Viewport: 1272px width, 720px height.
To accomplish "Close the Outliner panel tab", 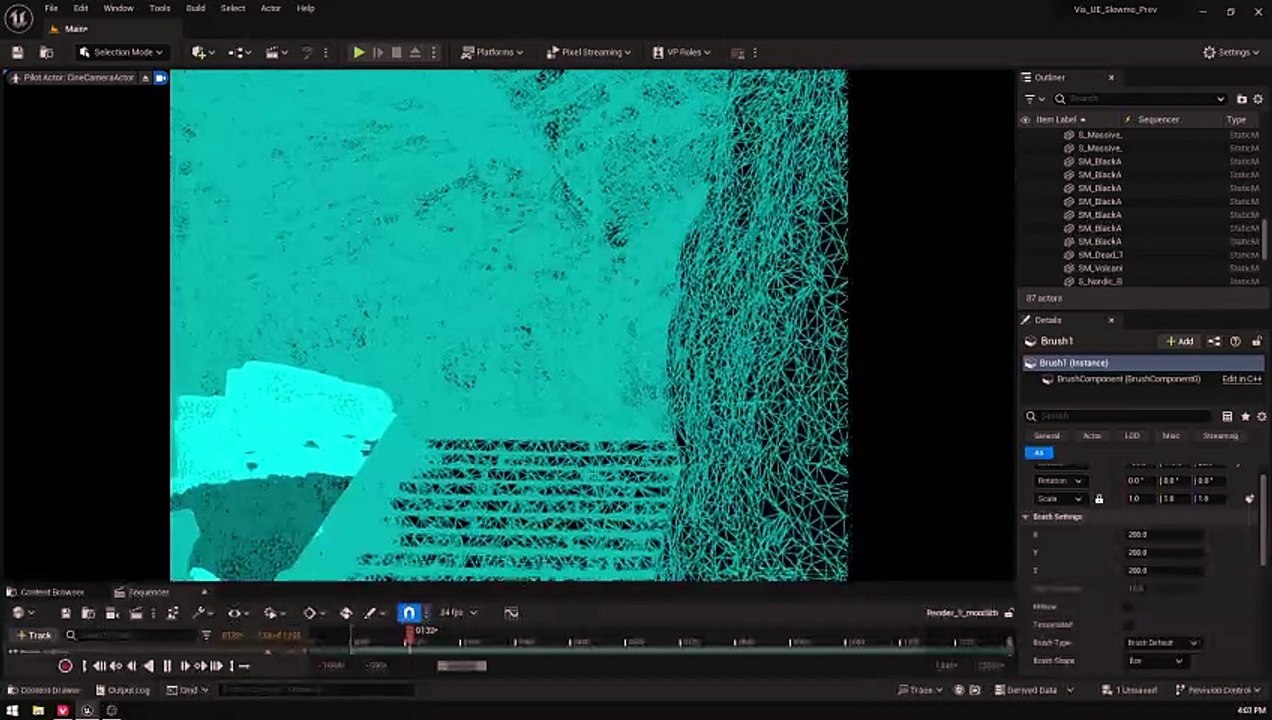I will click(x=1111, y=77).
